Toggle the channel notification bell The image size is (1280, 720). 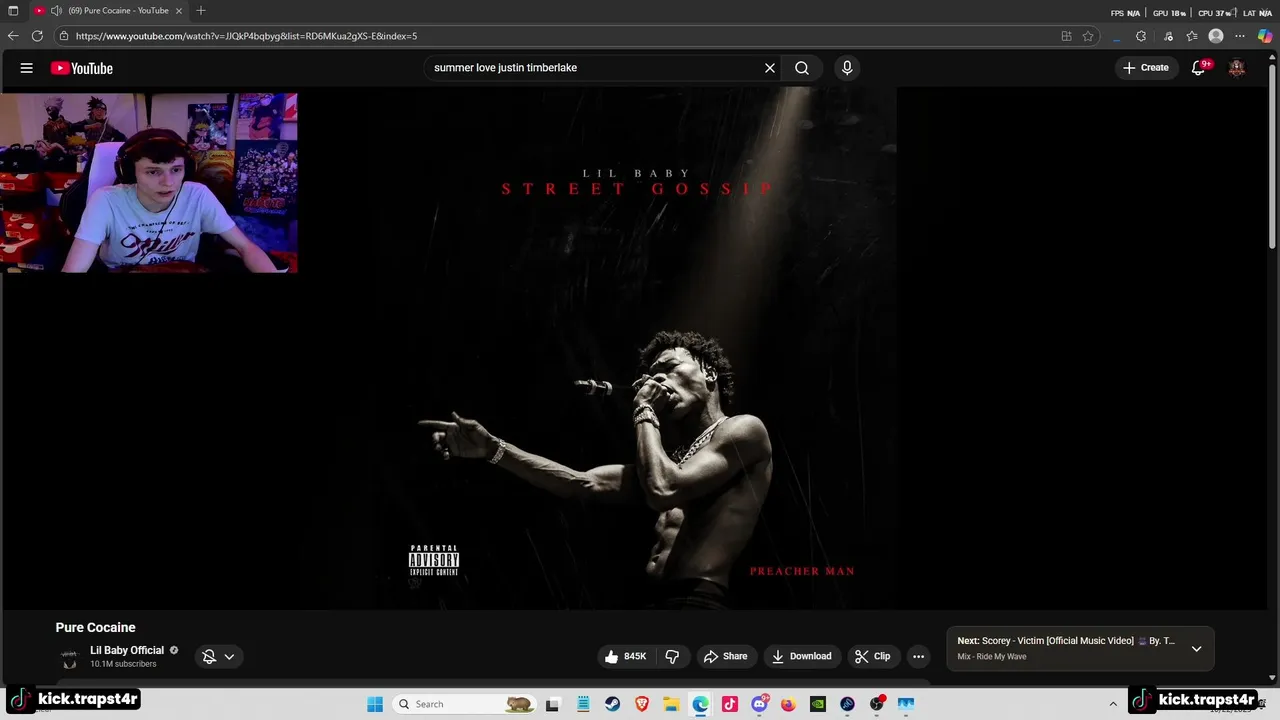click(x=209, y=657)
